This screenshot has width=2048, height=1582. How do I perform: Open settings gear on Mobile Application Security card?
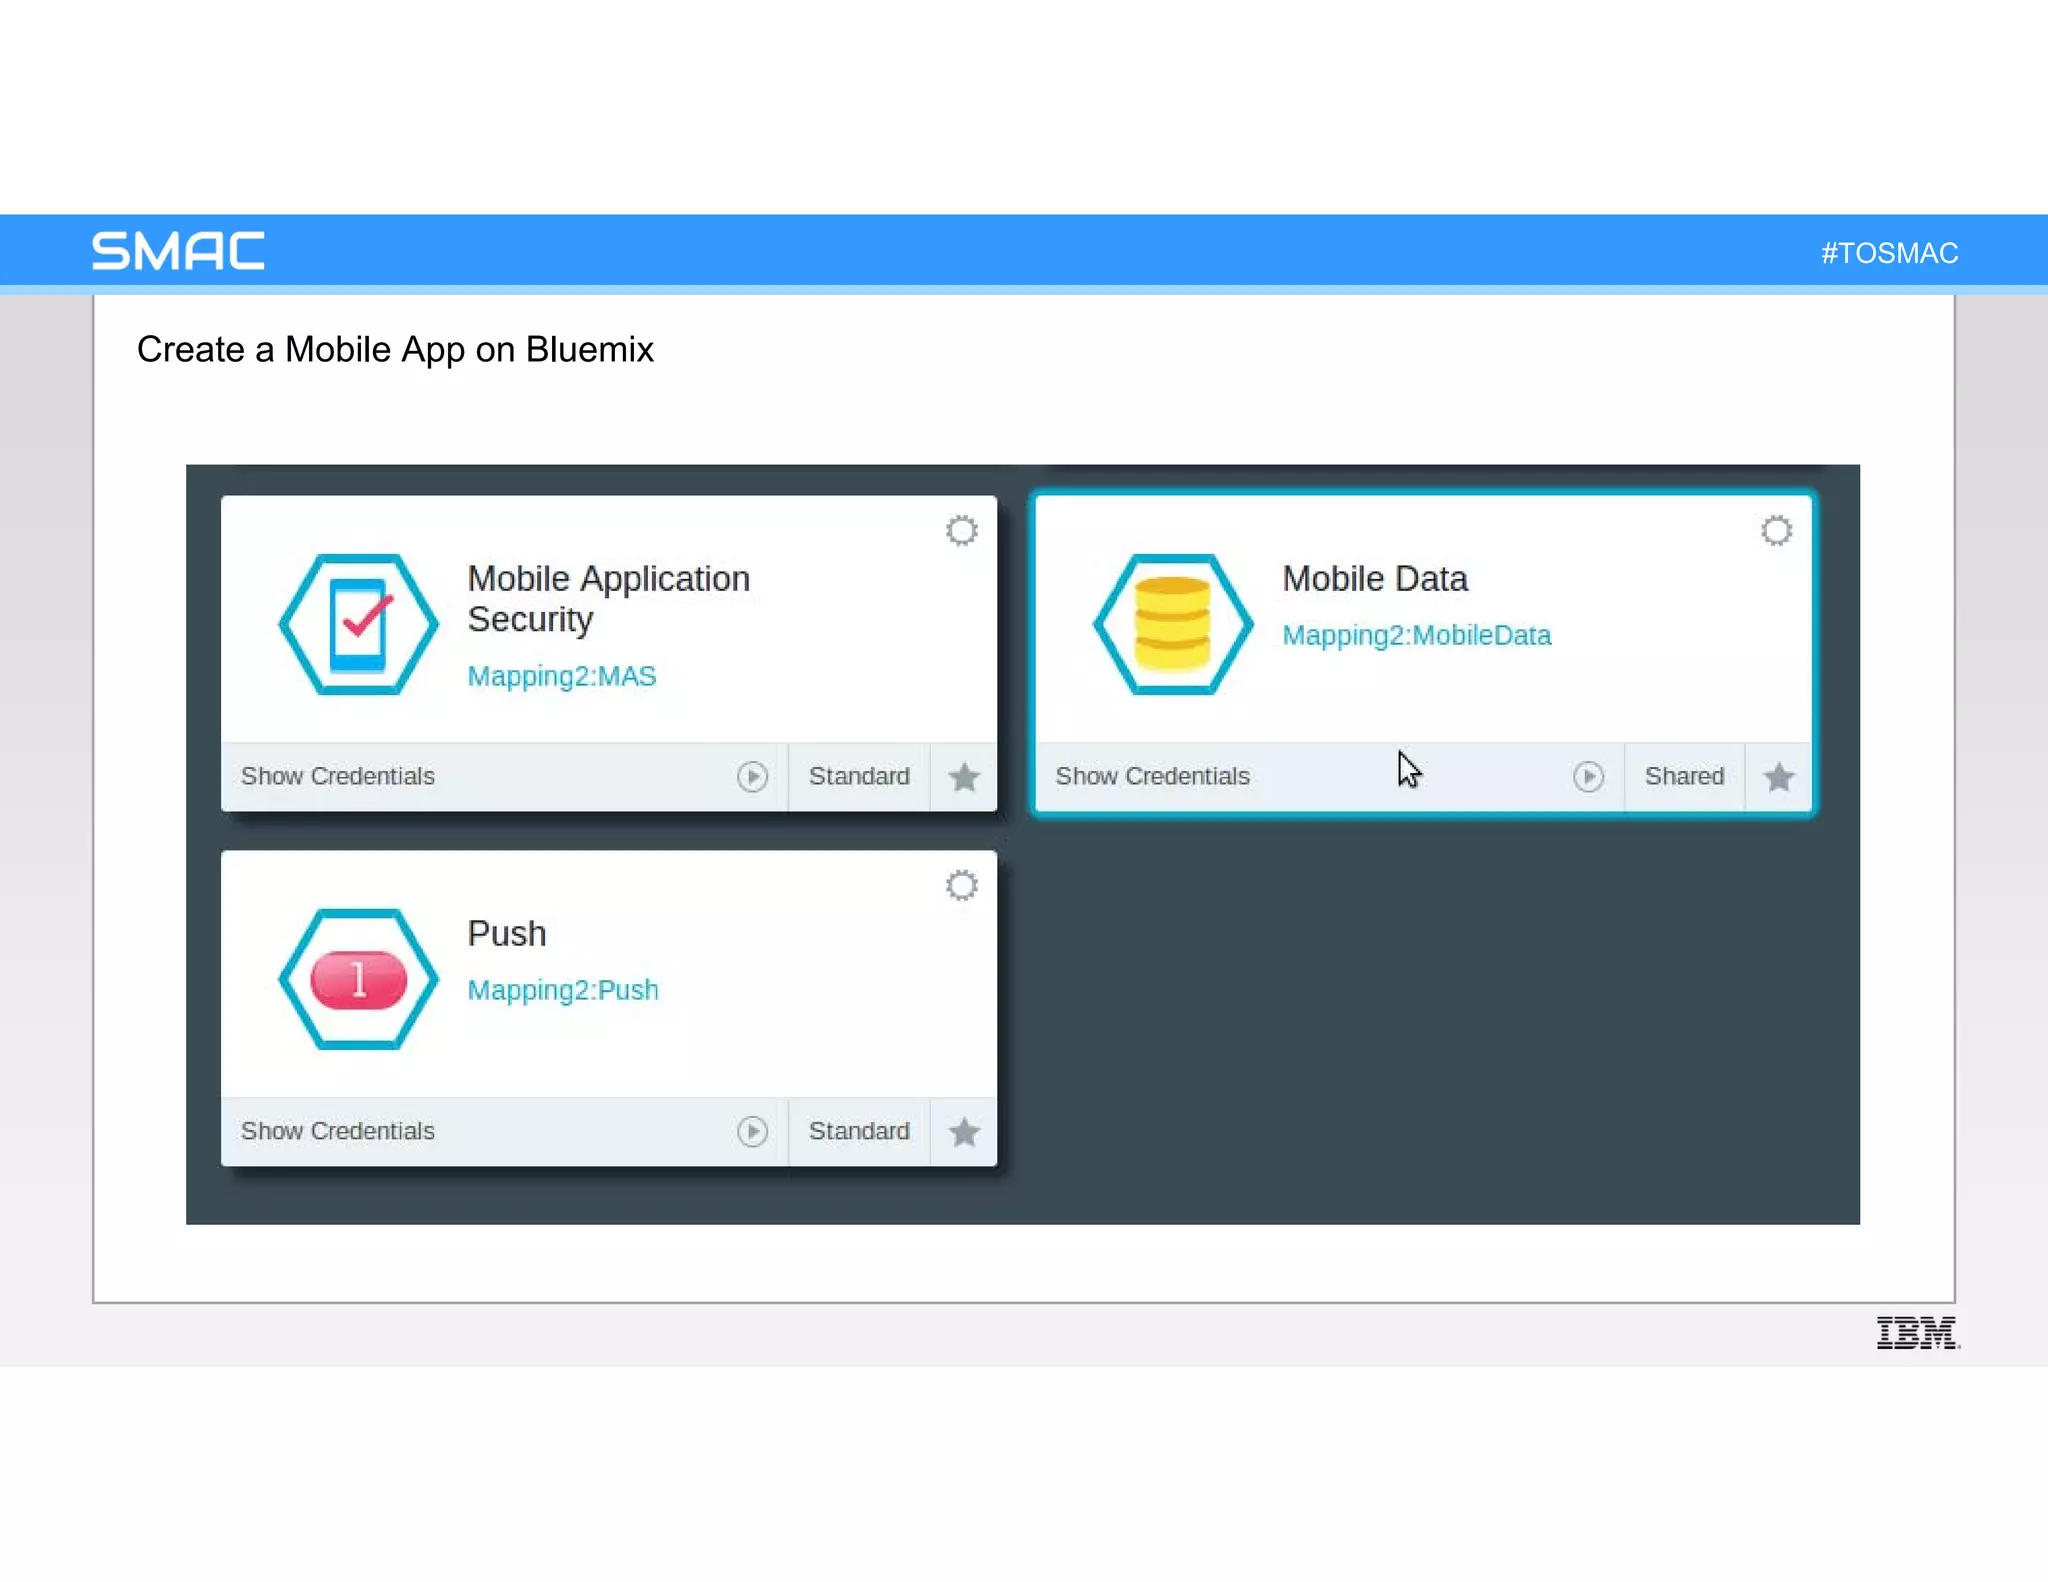tap(961, 531)
